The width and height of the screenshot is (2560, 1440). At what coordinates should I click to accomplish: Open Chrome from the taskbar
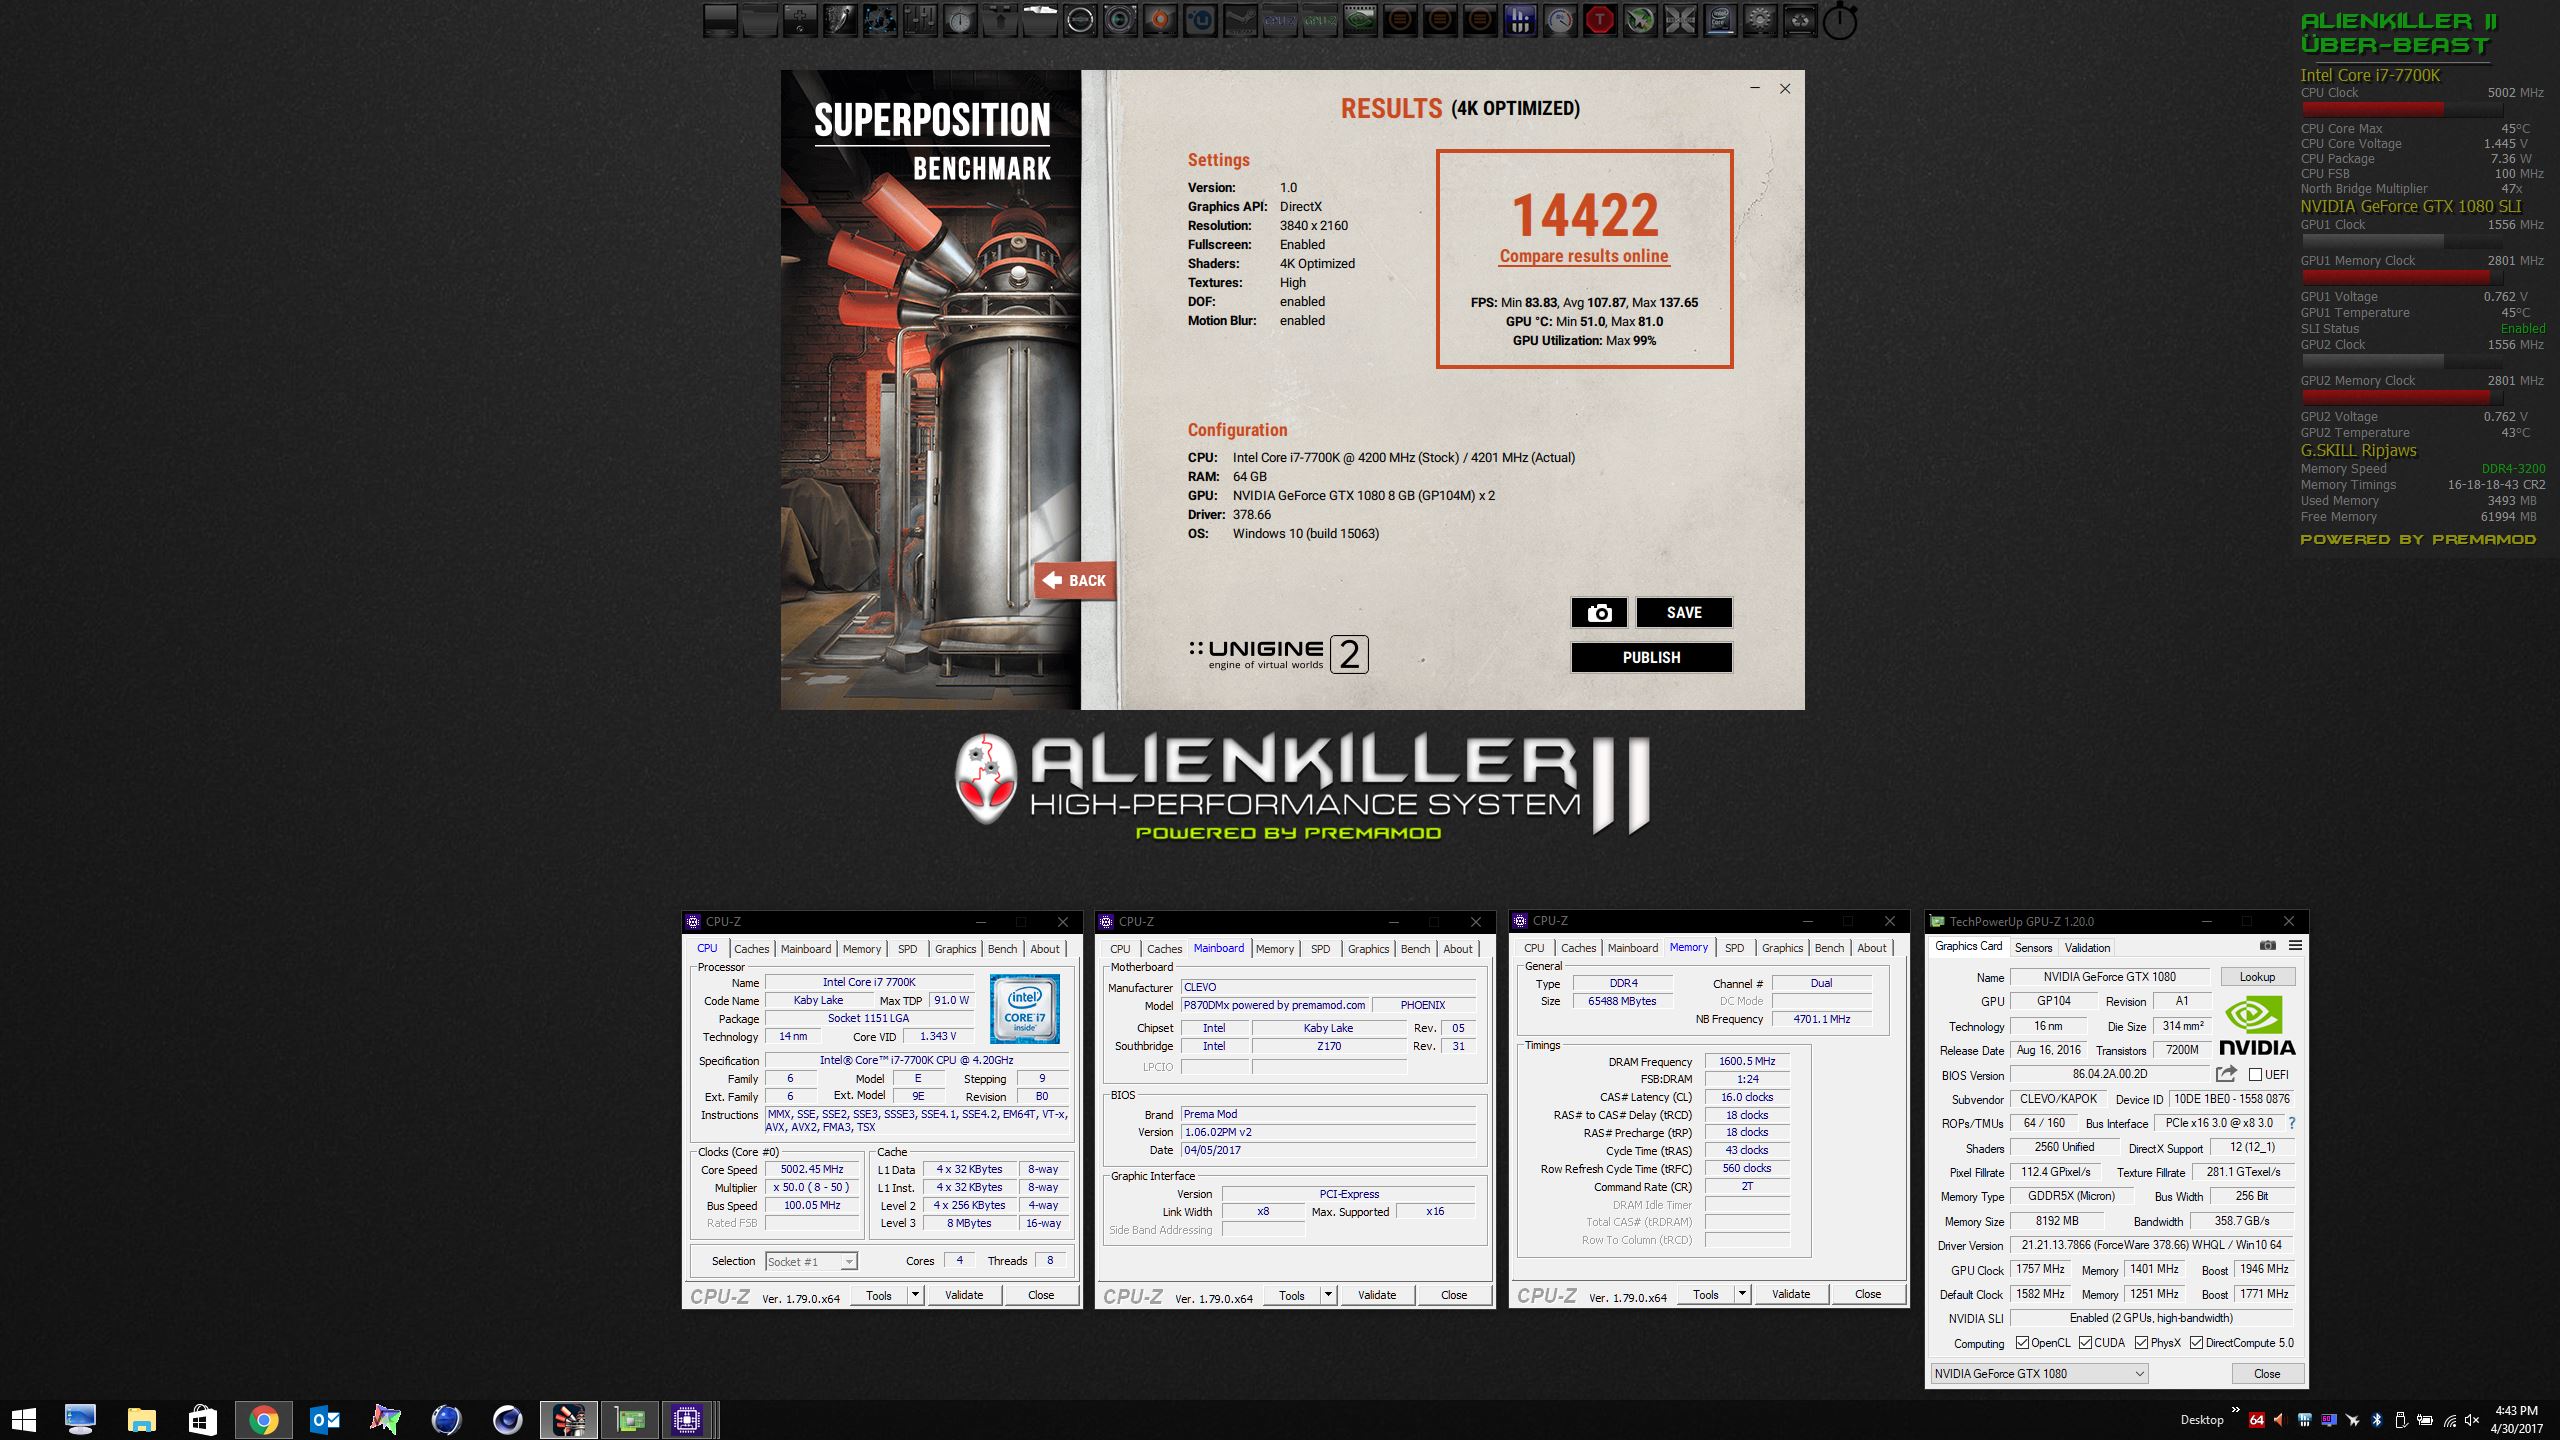point(263,1420)
